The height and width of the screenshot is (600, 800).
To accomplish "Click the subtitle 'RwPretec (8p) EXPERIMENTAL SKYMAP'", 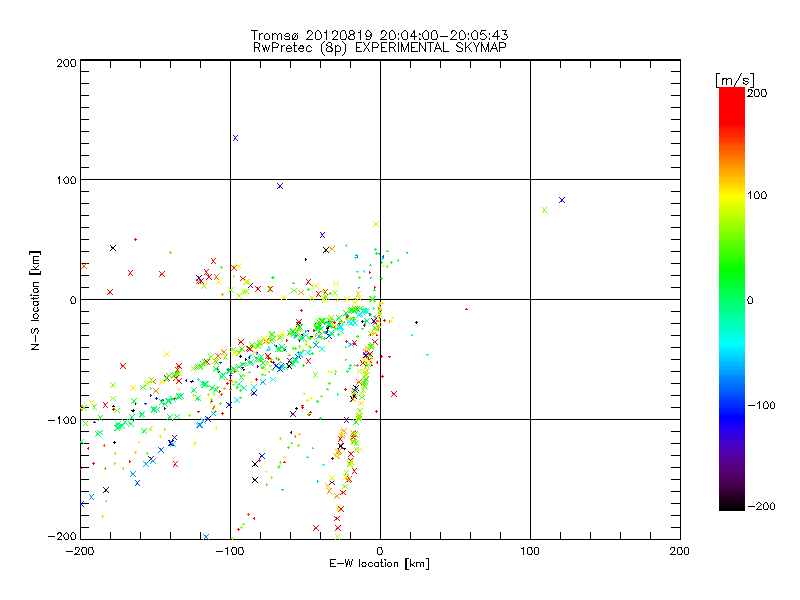I will coord(380,48).
